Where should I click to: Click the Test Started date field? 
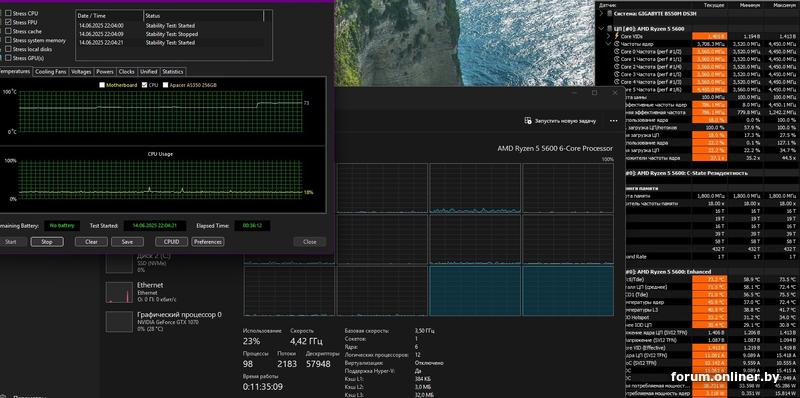coord(154,226)
